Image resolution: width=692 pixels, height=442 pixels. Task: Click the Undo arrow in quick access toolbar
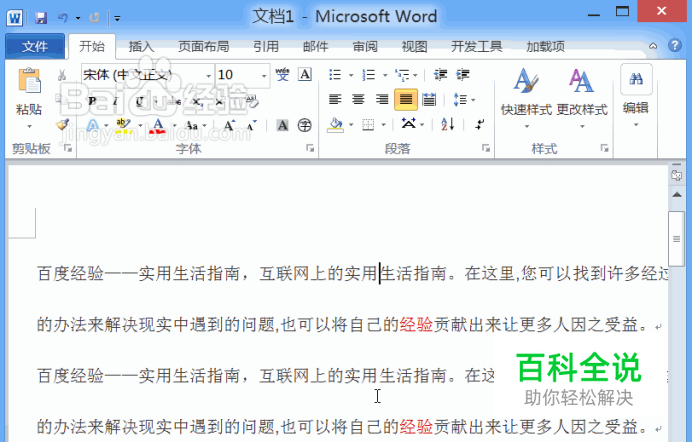point(63,18)
